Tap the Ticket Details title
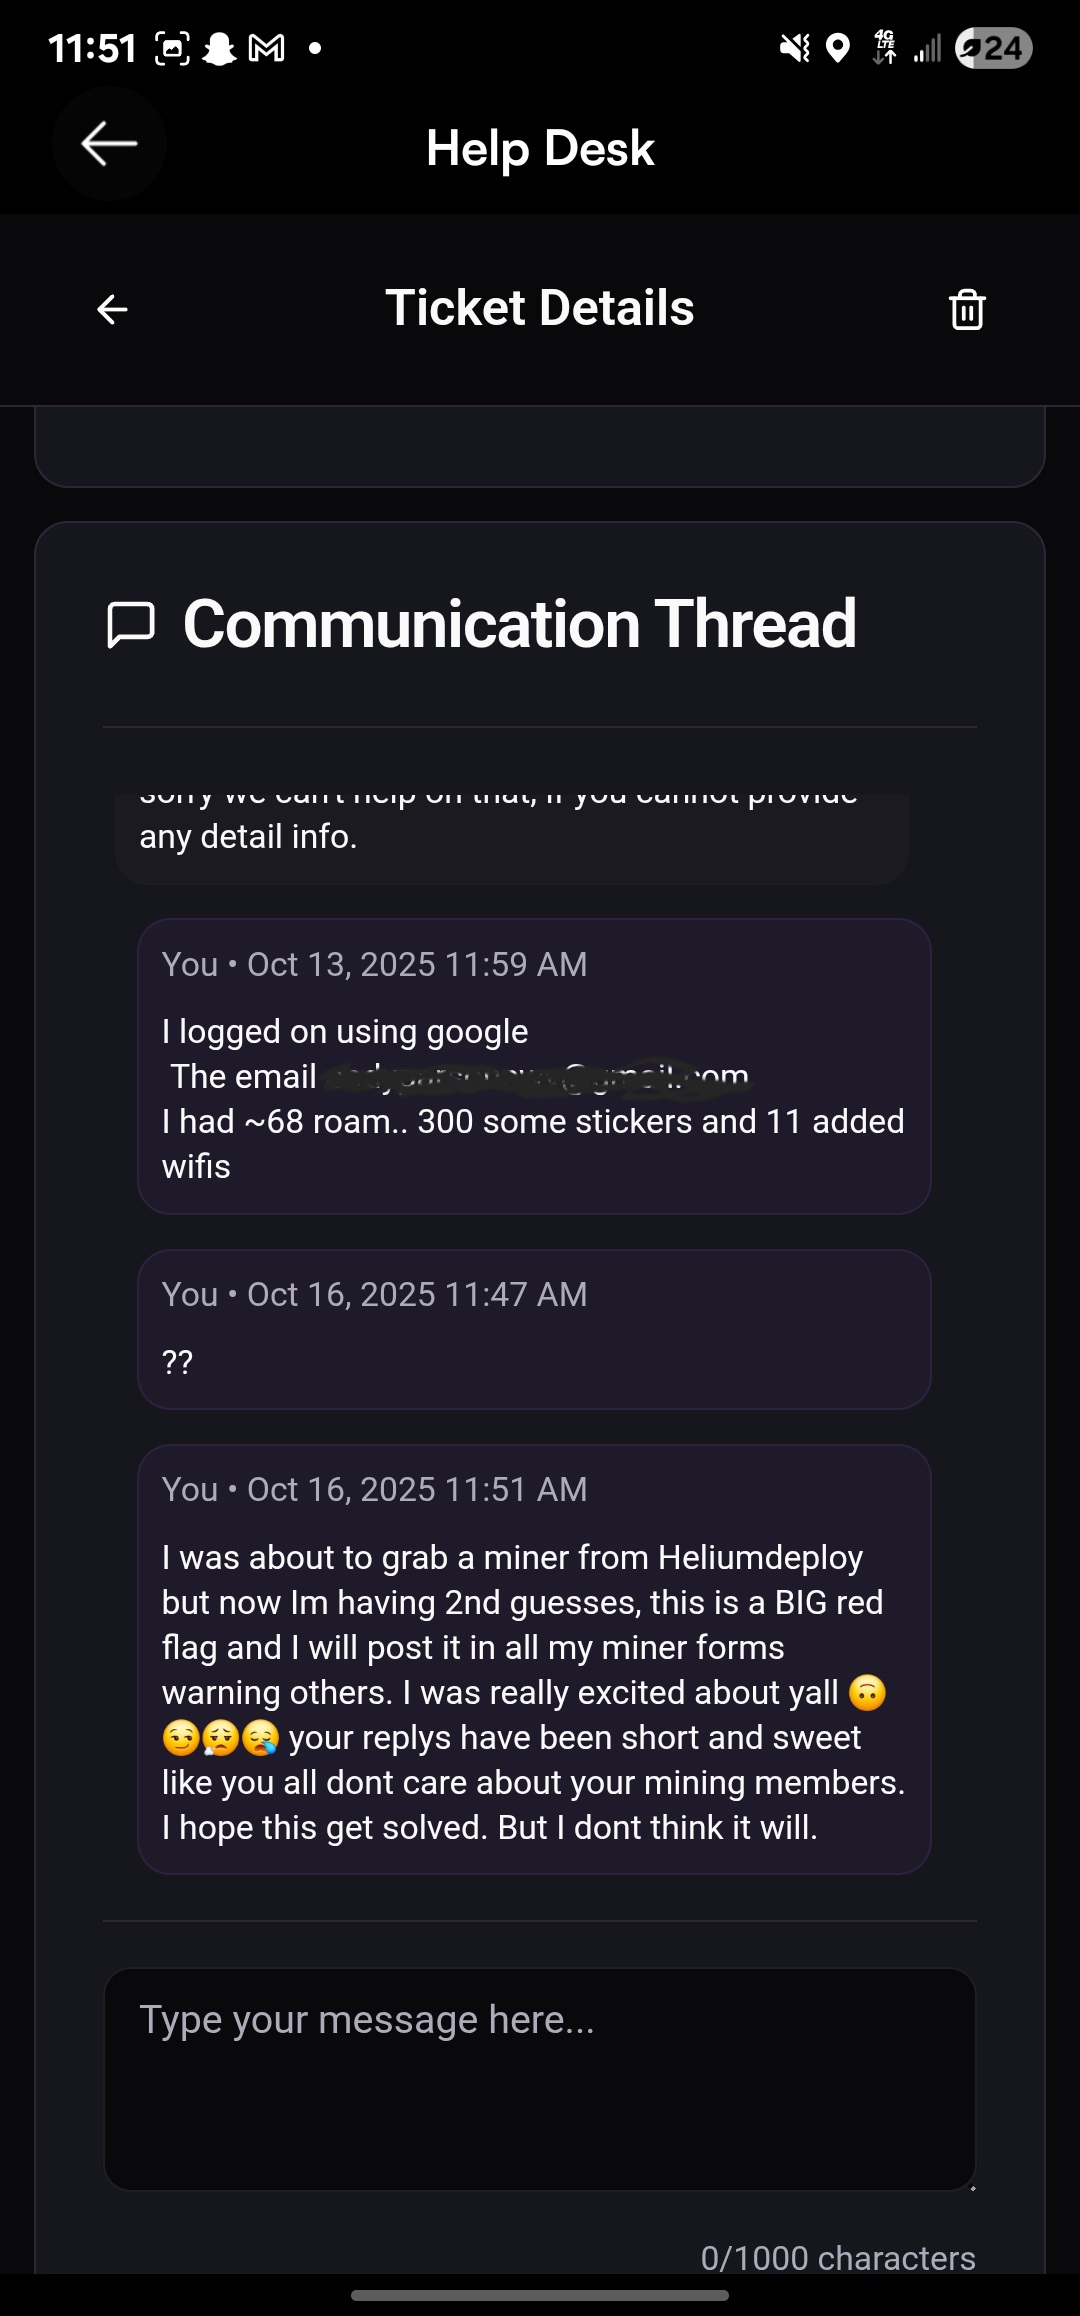The width and height of the screenshot is (1080, 2316). point(539,308)
